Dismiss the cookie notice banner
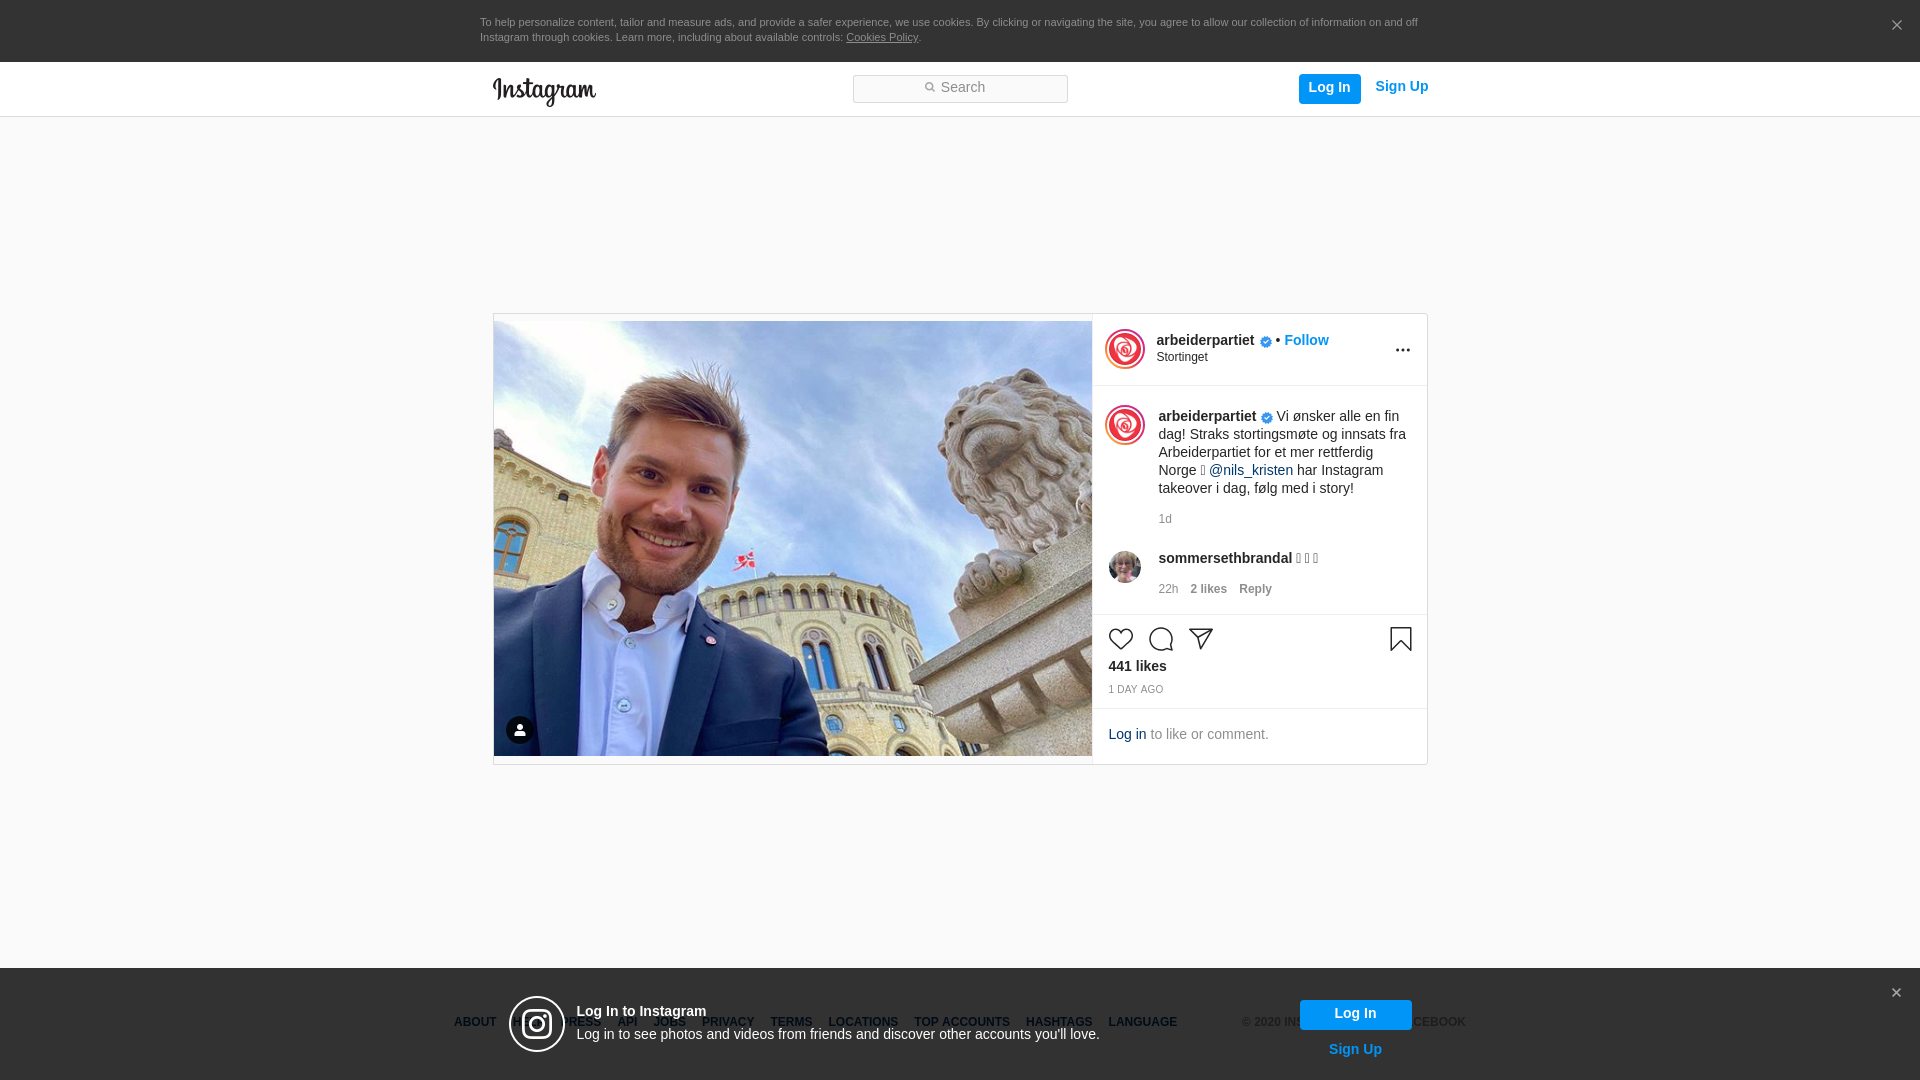1920x1080 pixels. (x=1896, y=26)
